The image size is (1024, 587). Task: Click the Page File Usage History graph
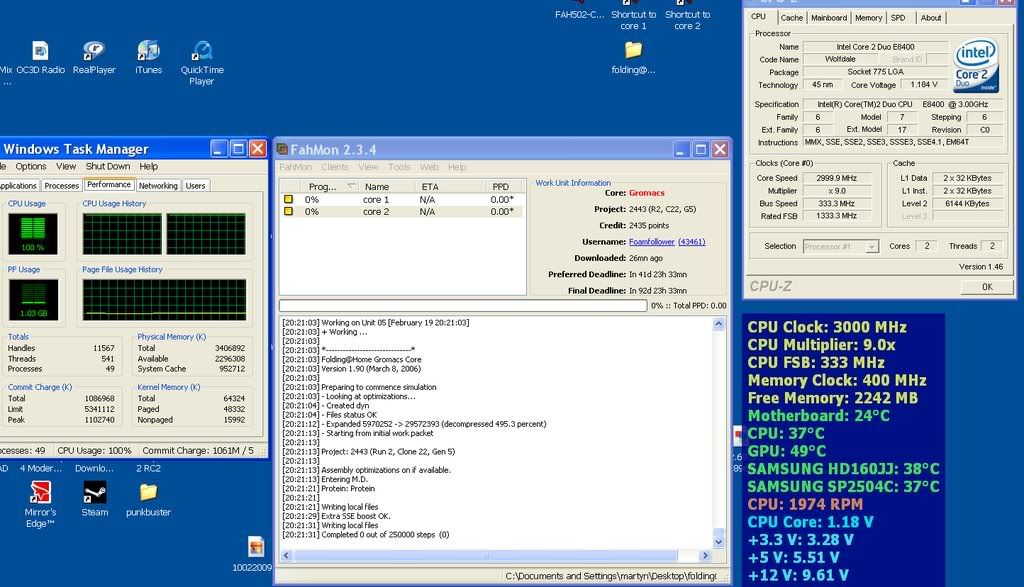[x=165, y=300]
